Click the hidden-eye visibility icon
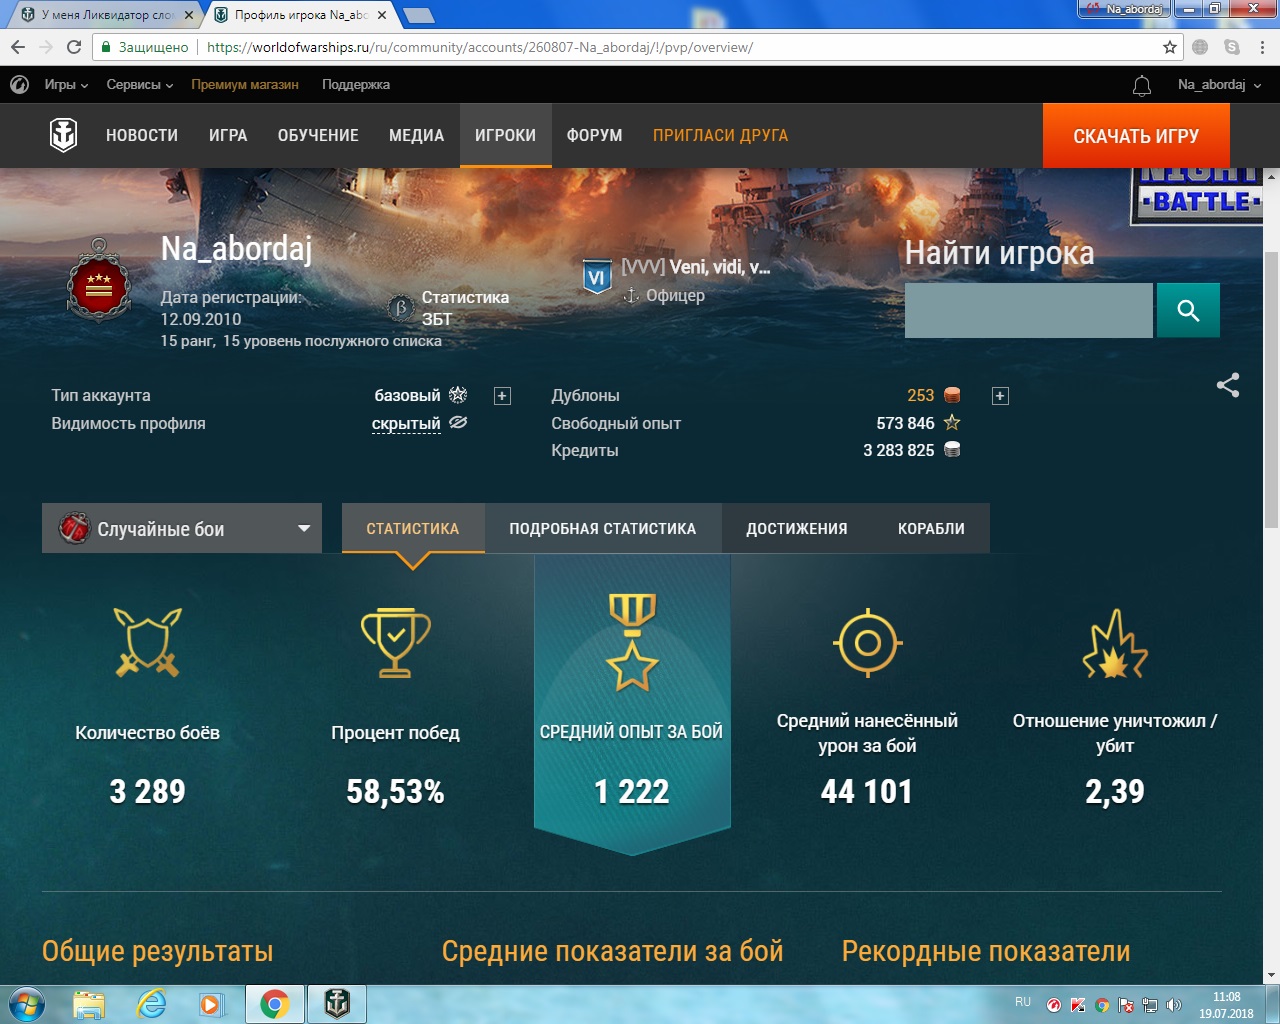This screenshot has height=1024, width=1280. tap(458, 422)
